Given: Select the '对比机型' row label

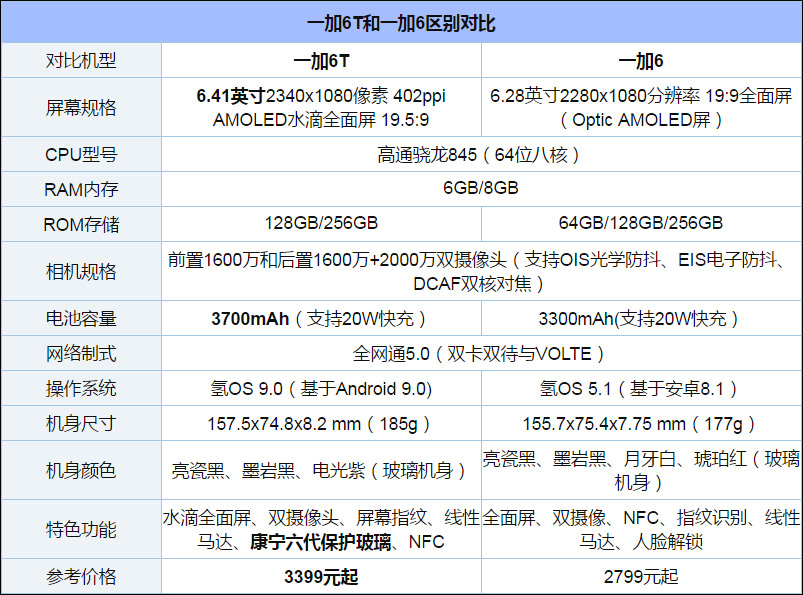Looking at the screenshot, I should coord(81,61).
